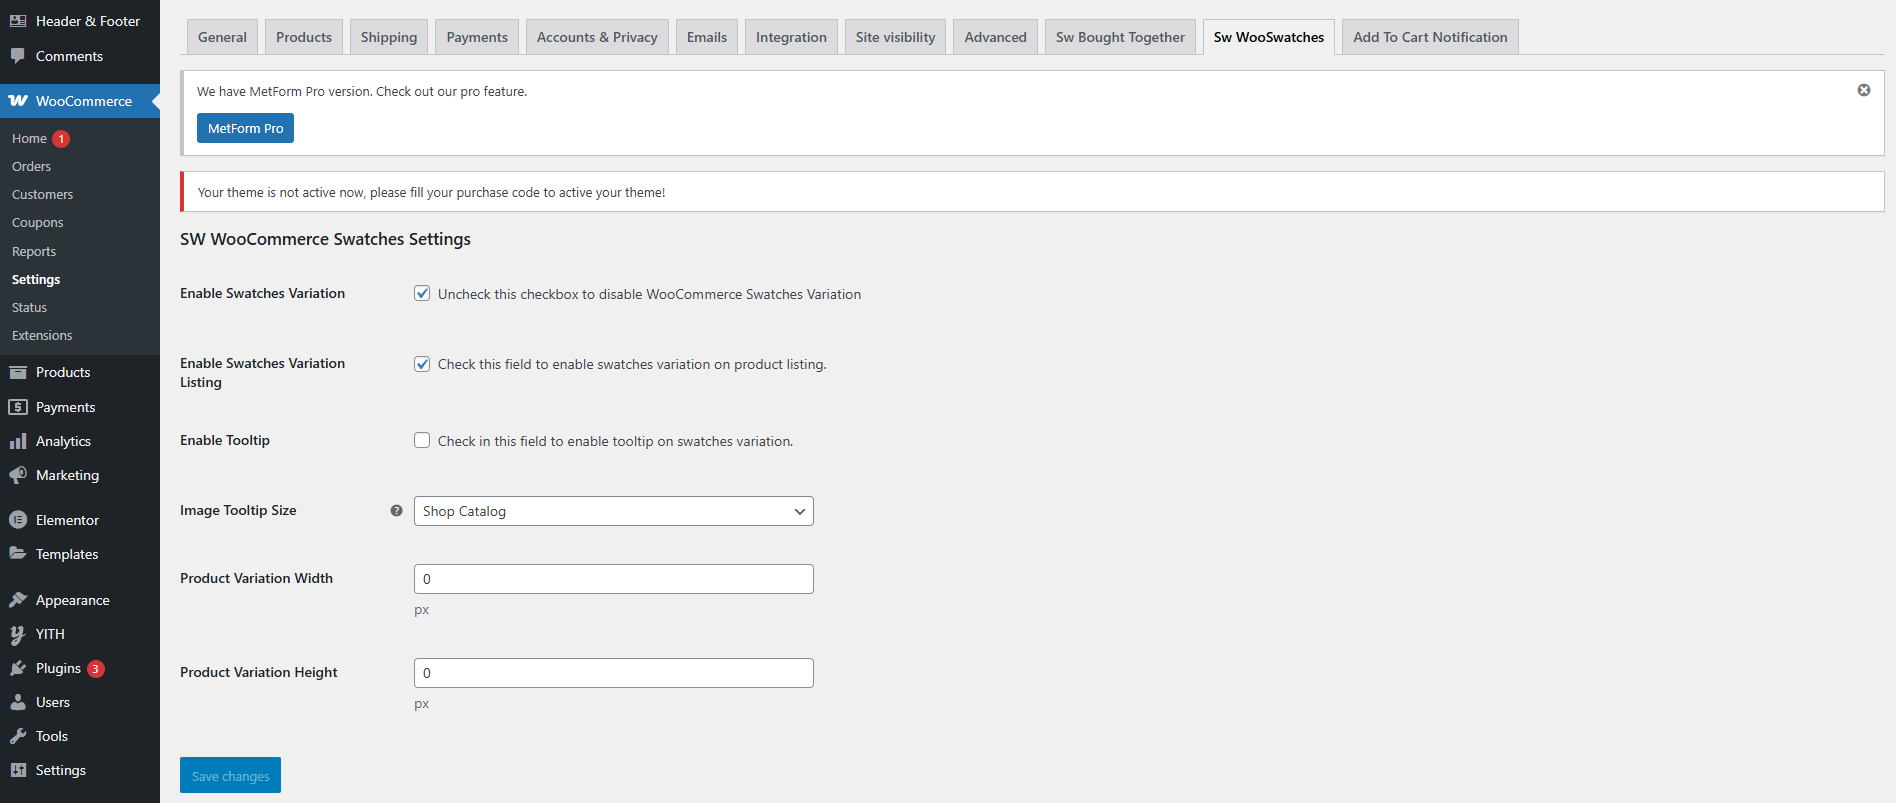Open the Marketing megaphone icon
This screenshot has width=1896, height=803.
pos(18,475)
